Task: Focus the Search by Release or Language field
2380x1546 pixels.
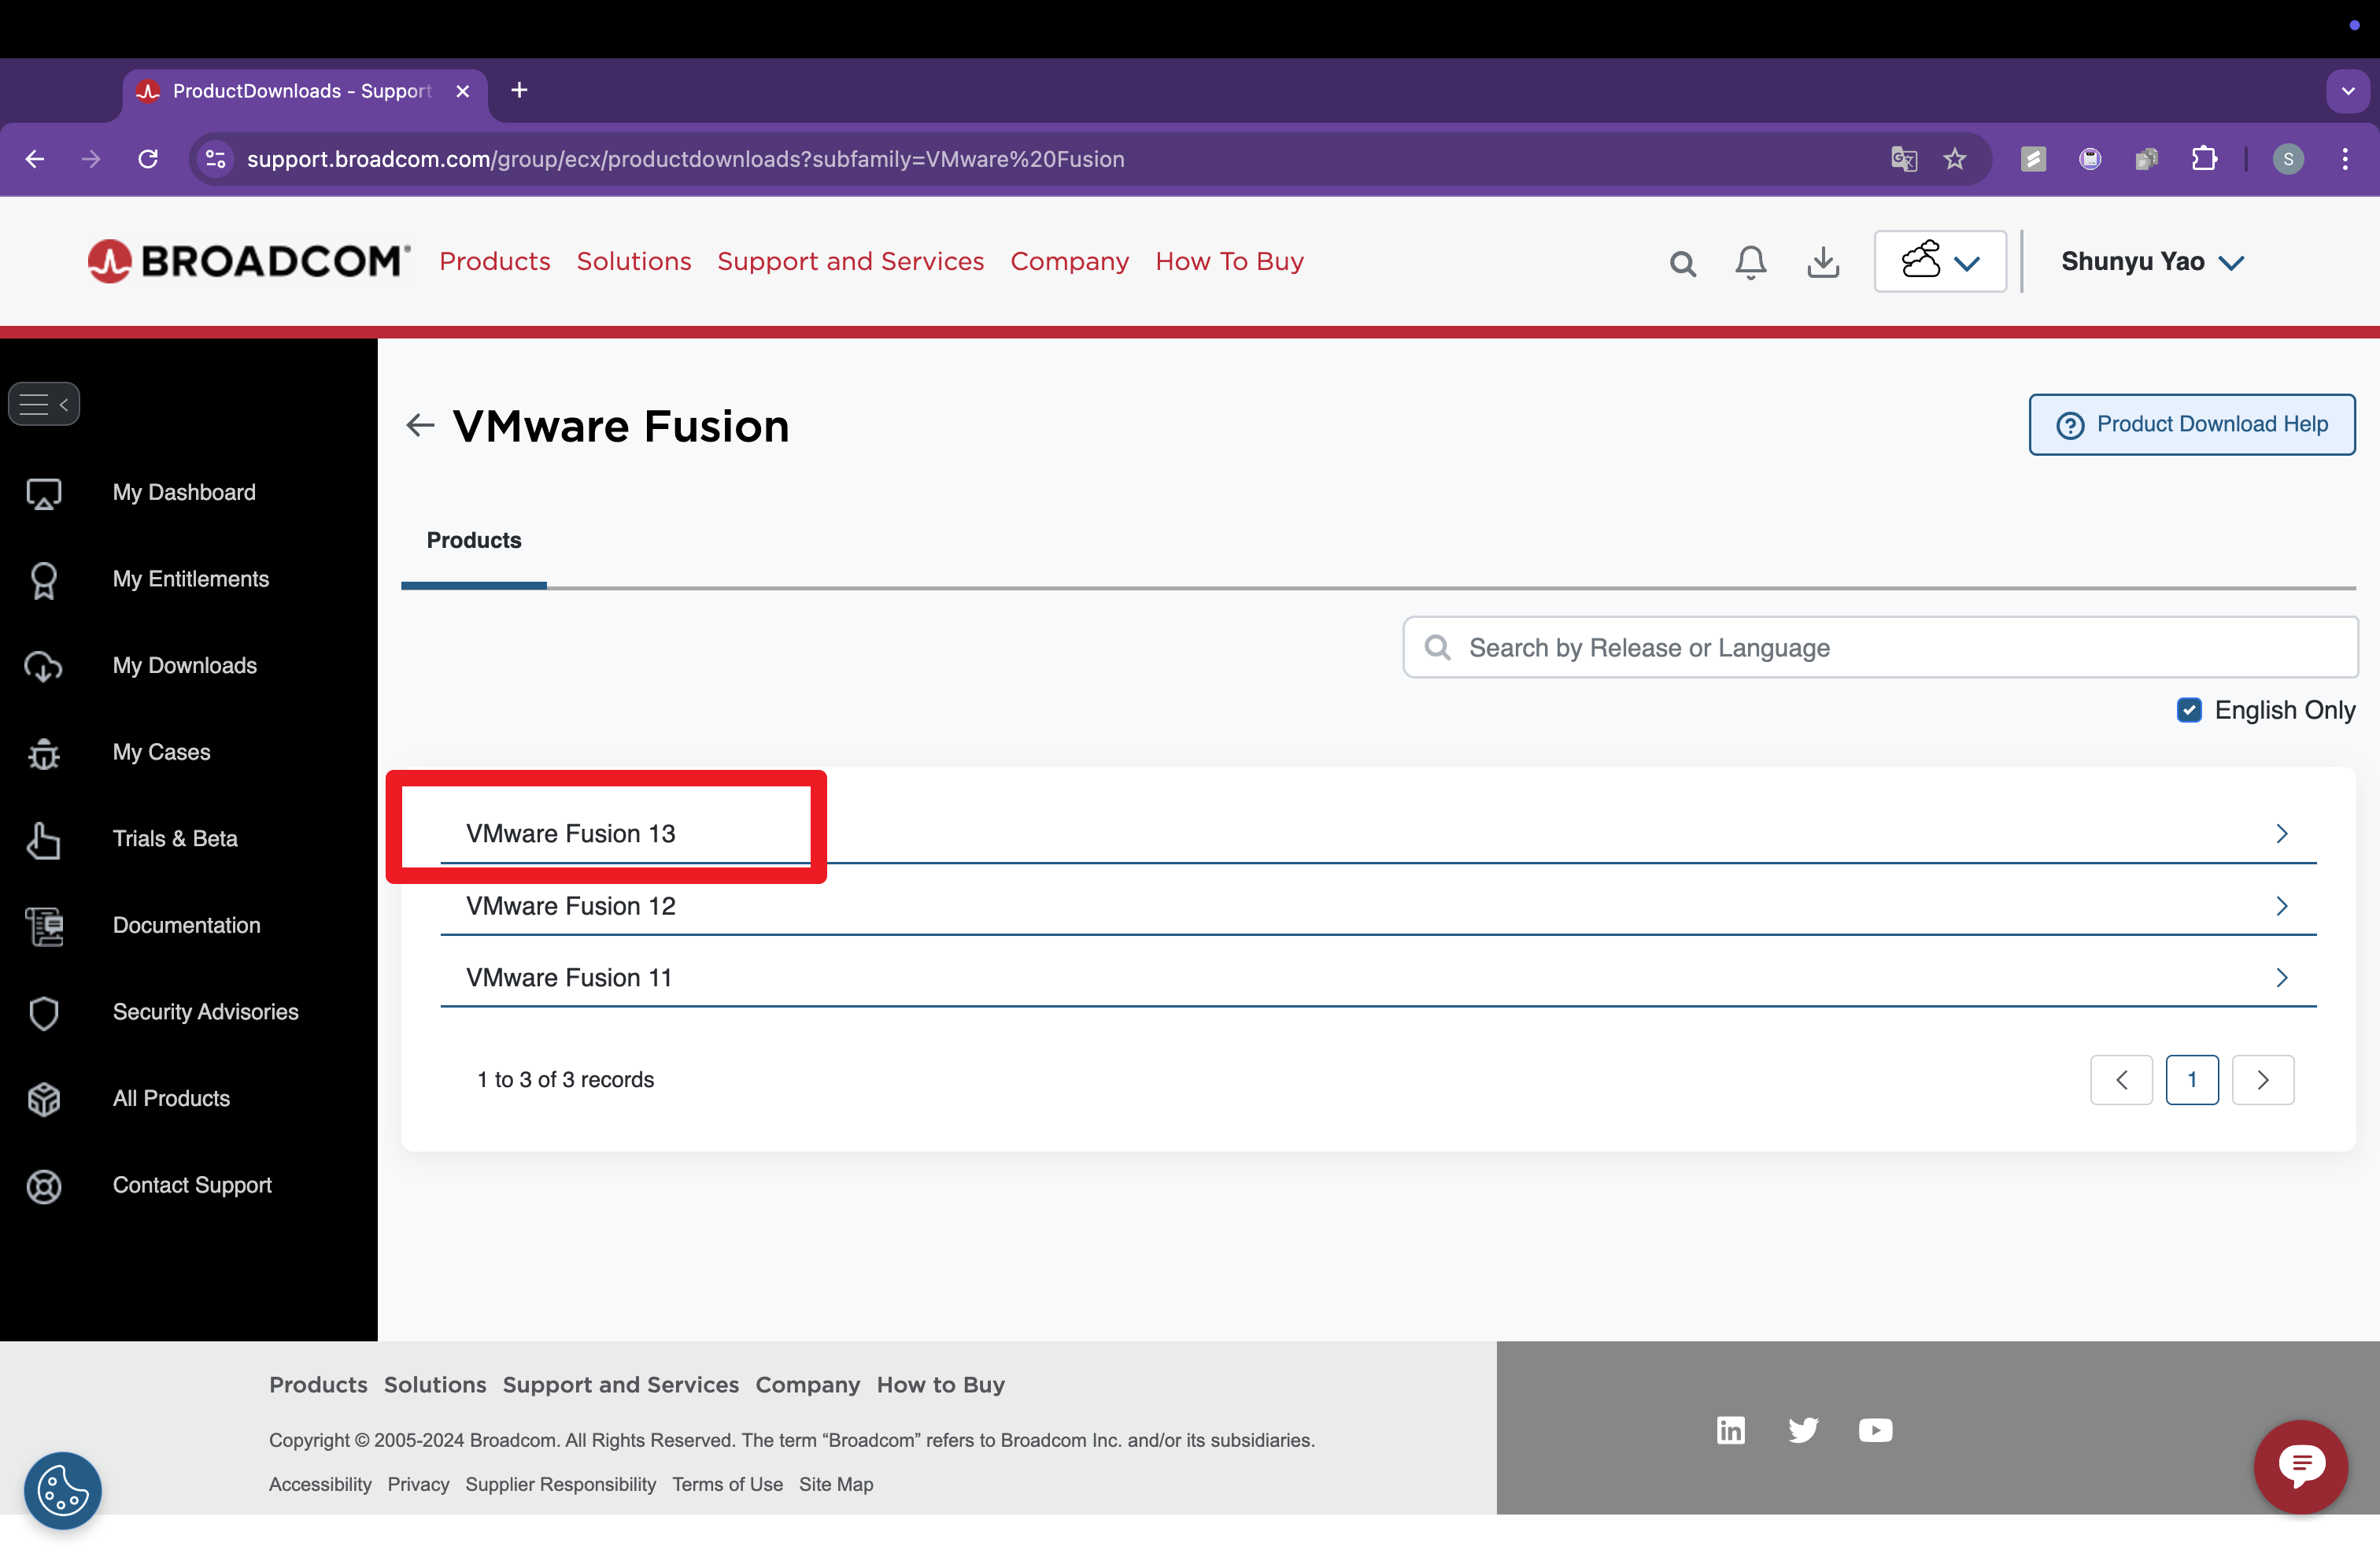Action: pos(1880,648)
